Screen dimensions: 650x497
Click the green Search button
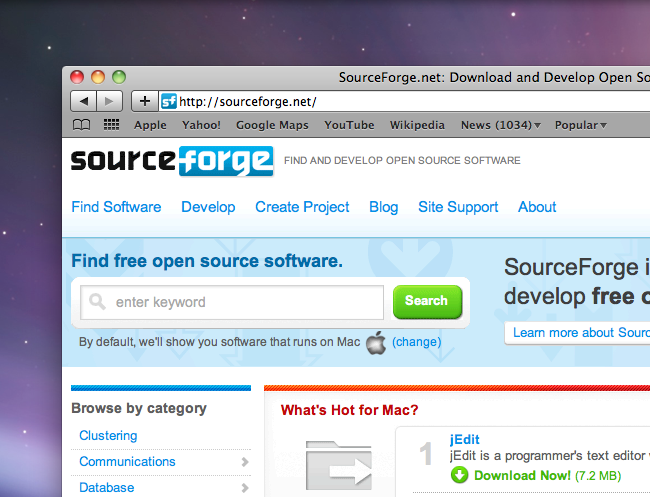pyautogui.click(x=427, y=302)
